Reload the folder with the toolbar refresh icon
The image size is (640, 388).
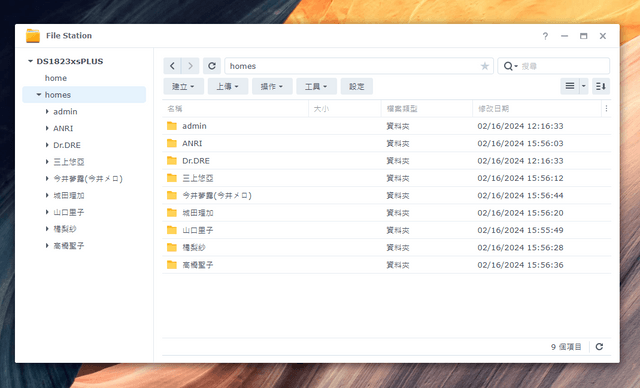point(212,66)
